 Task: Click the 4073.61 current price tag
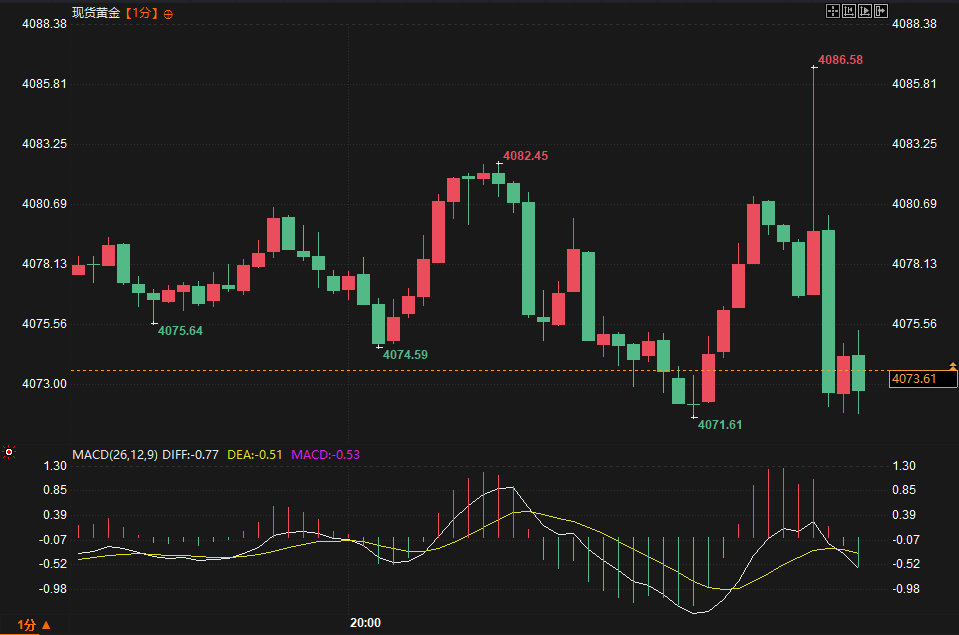click(923, 379)
